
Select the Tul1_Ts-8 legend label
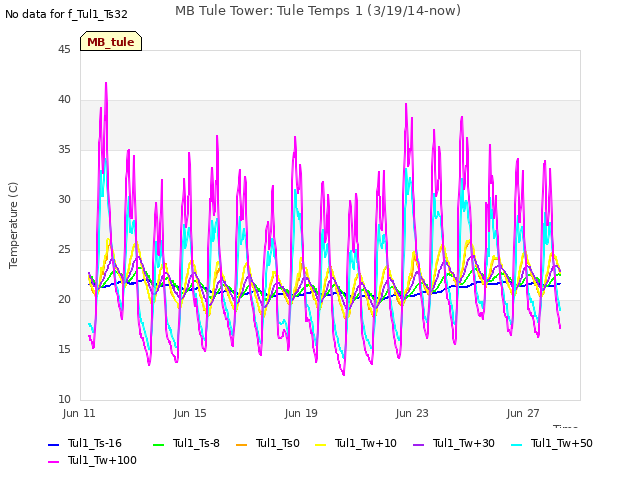pos(196,443)
